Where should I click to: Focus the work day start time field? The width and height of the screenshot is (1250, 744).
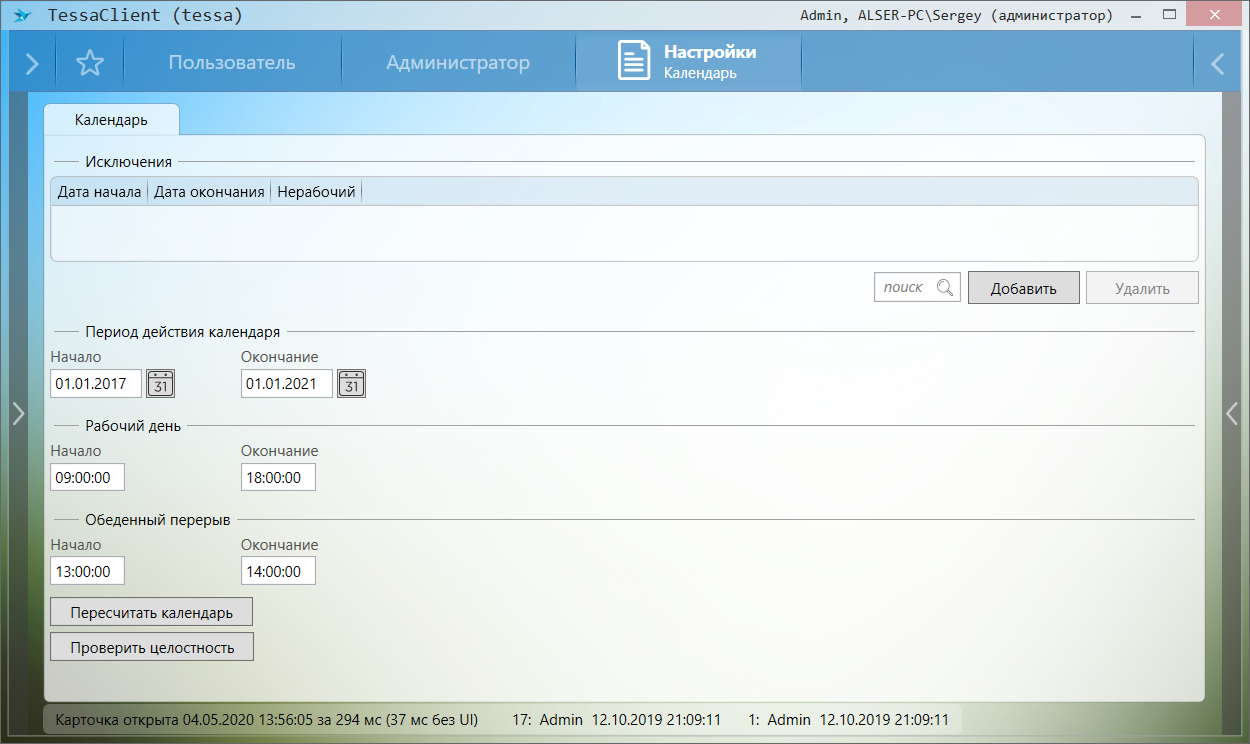[x=87, y=478]
